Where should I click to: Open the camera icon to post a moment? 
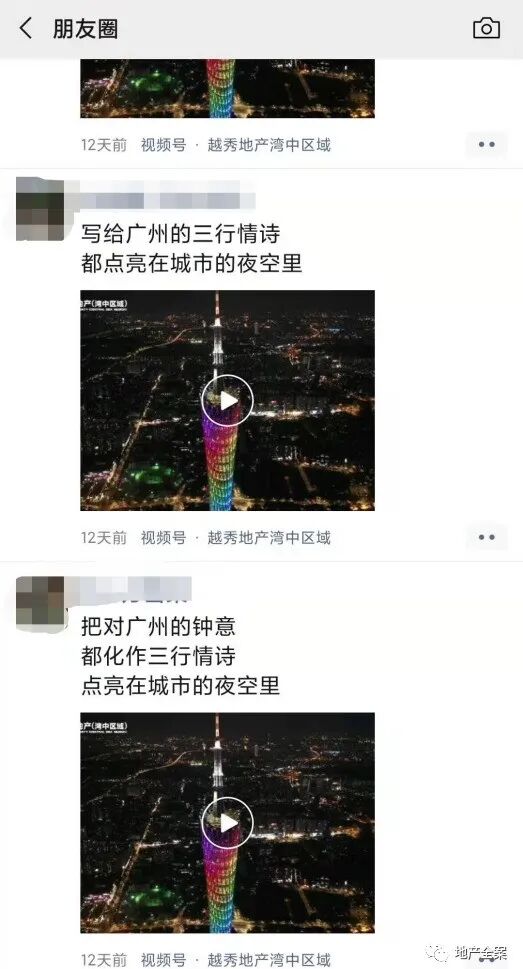tap(487, 28)
